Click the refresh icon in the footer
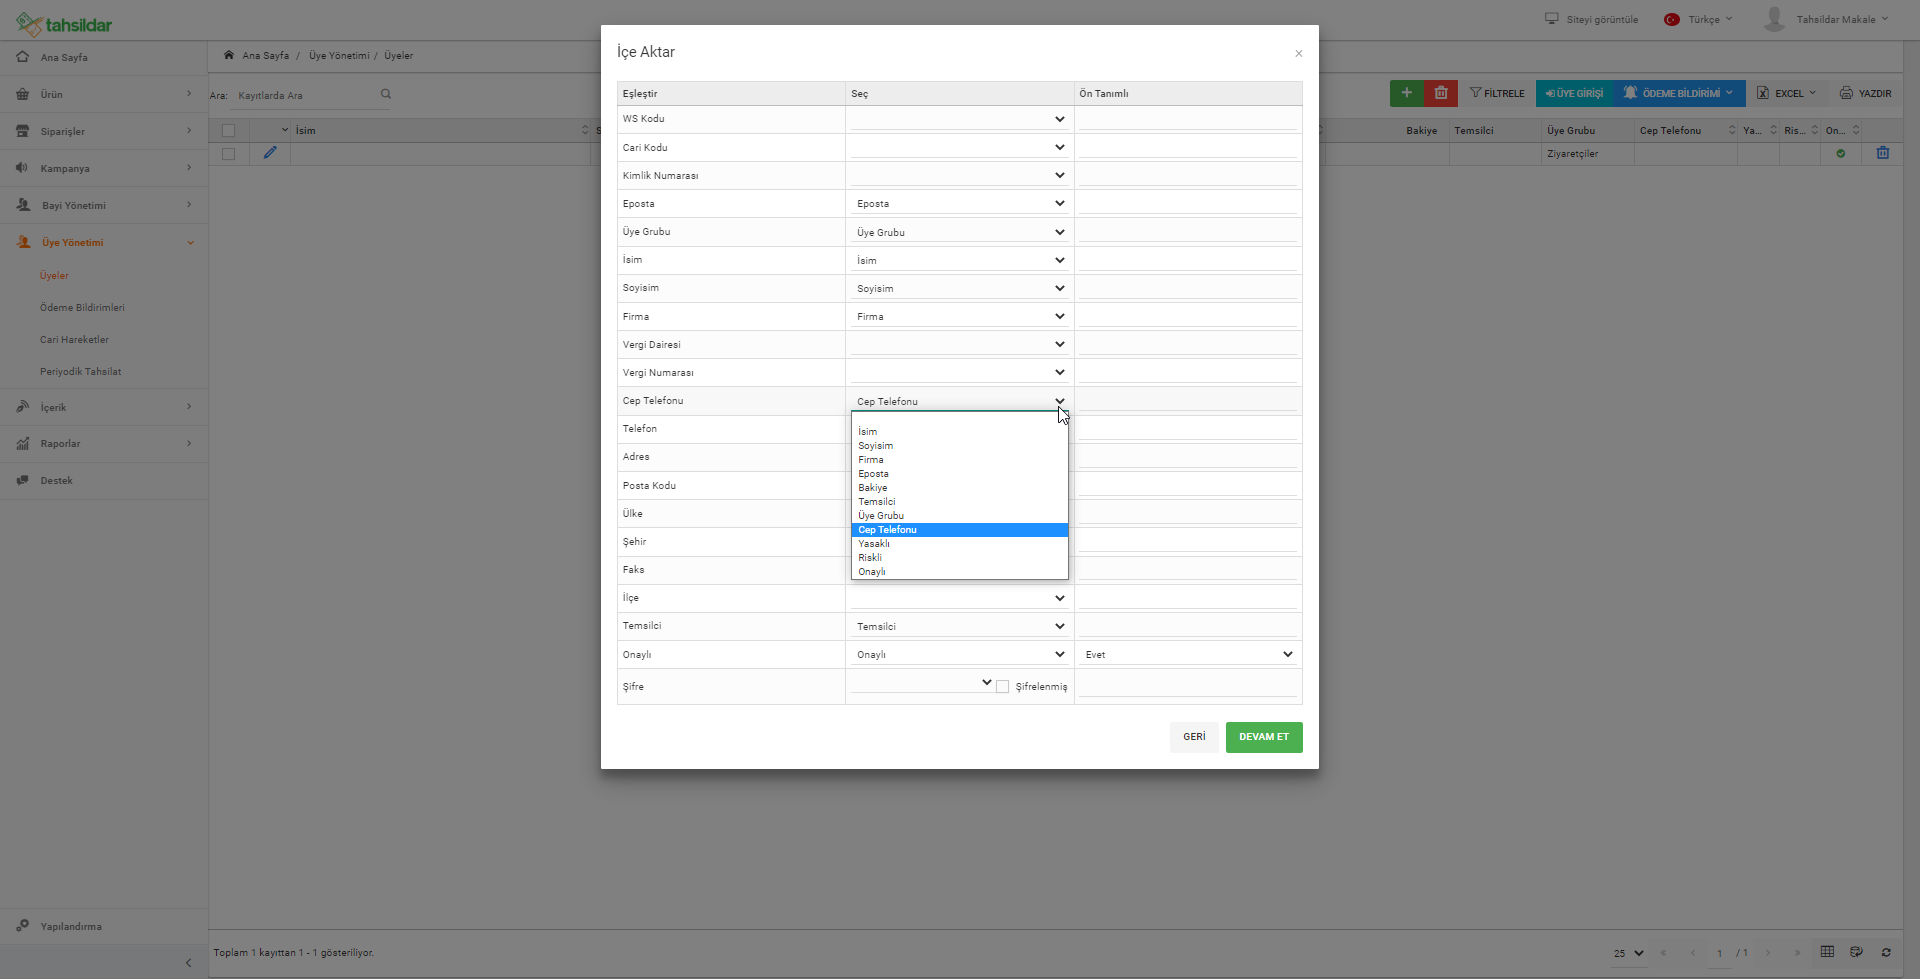This screenshot has height=979, width=1920. point(1886,952)
